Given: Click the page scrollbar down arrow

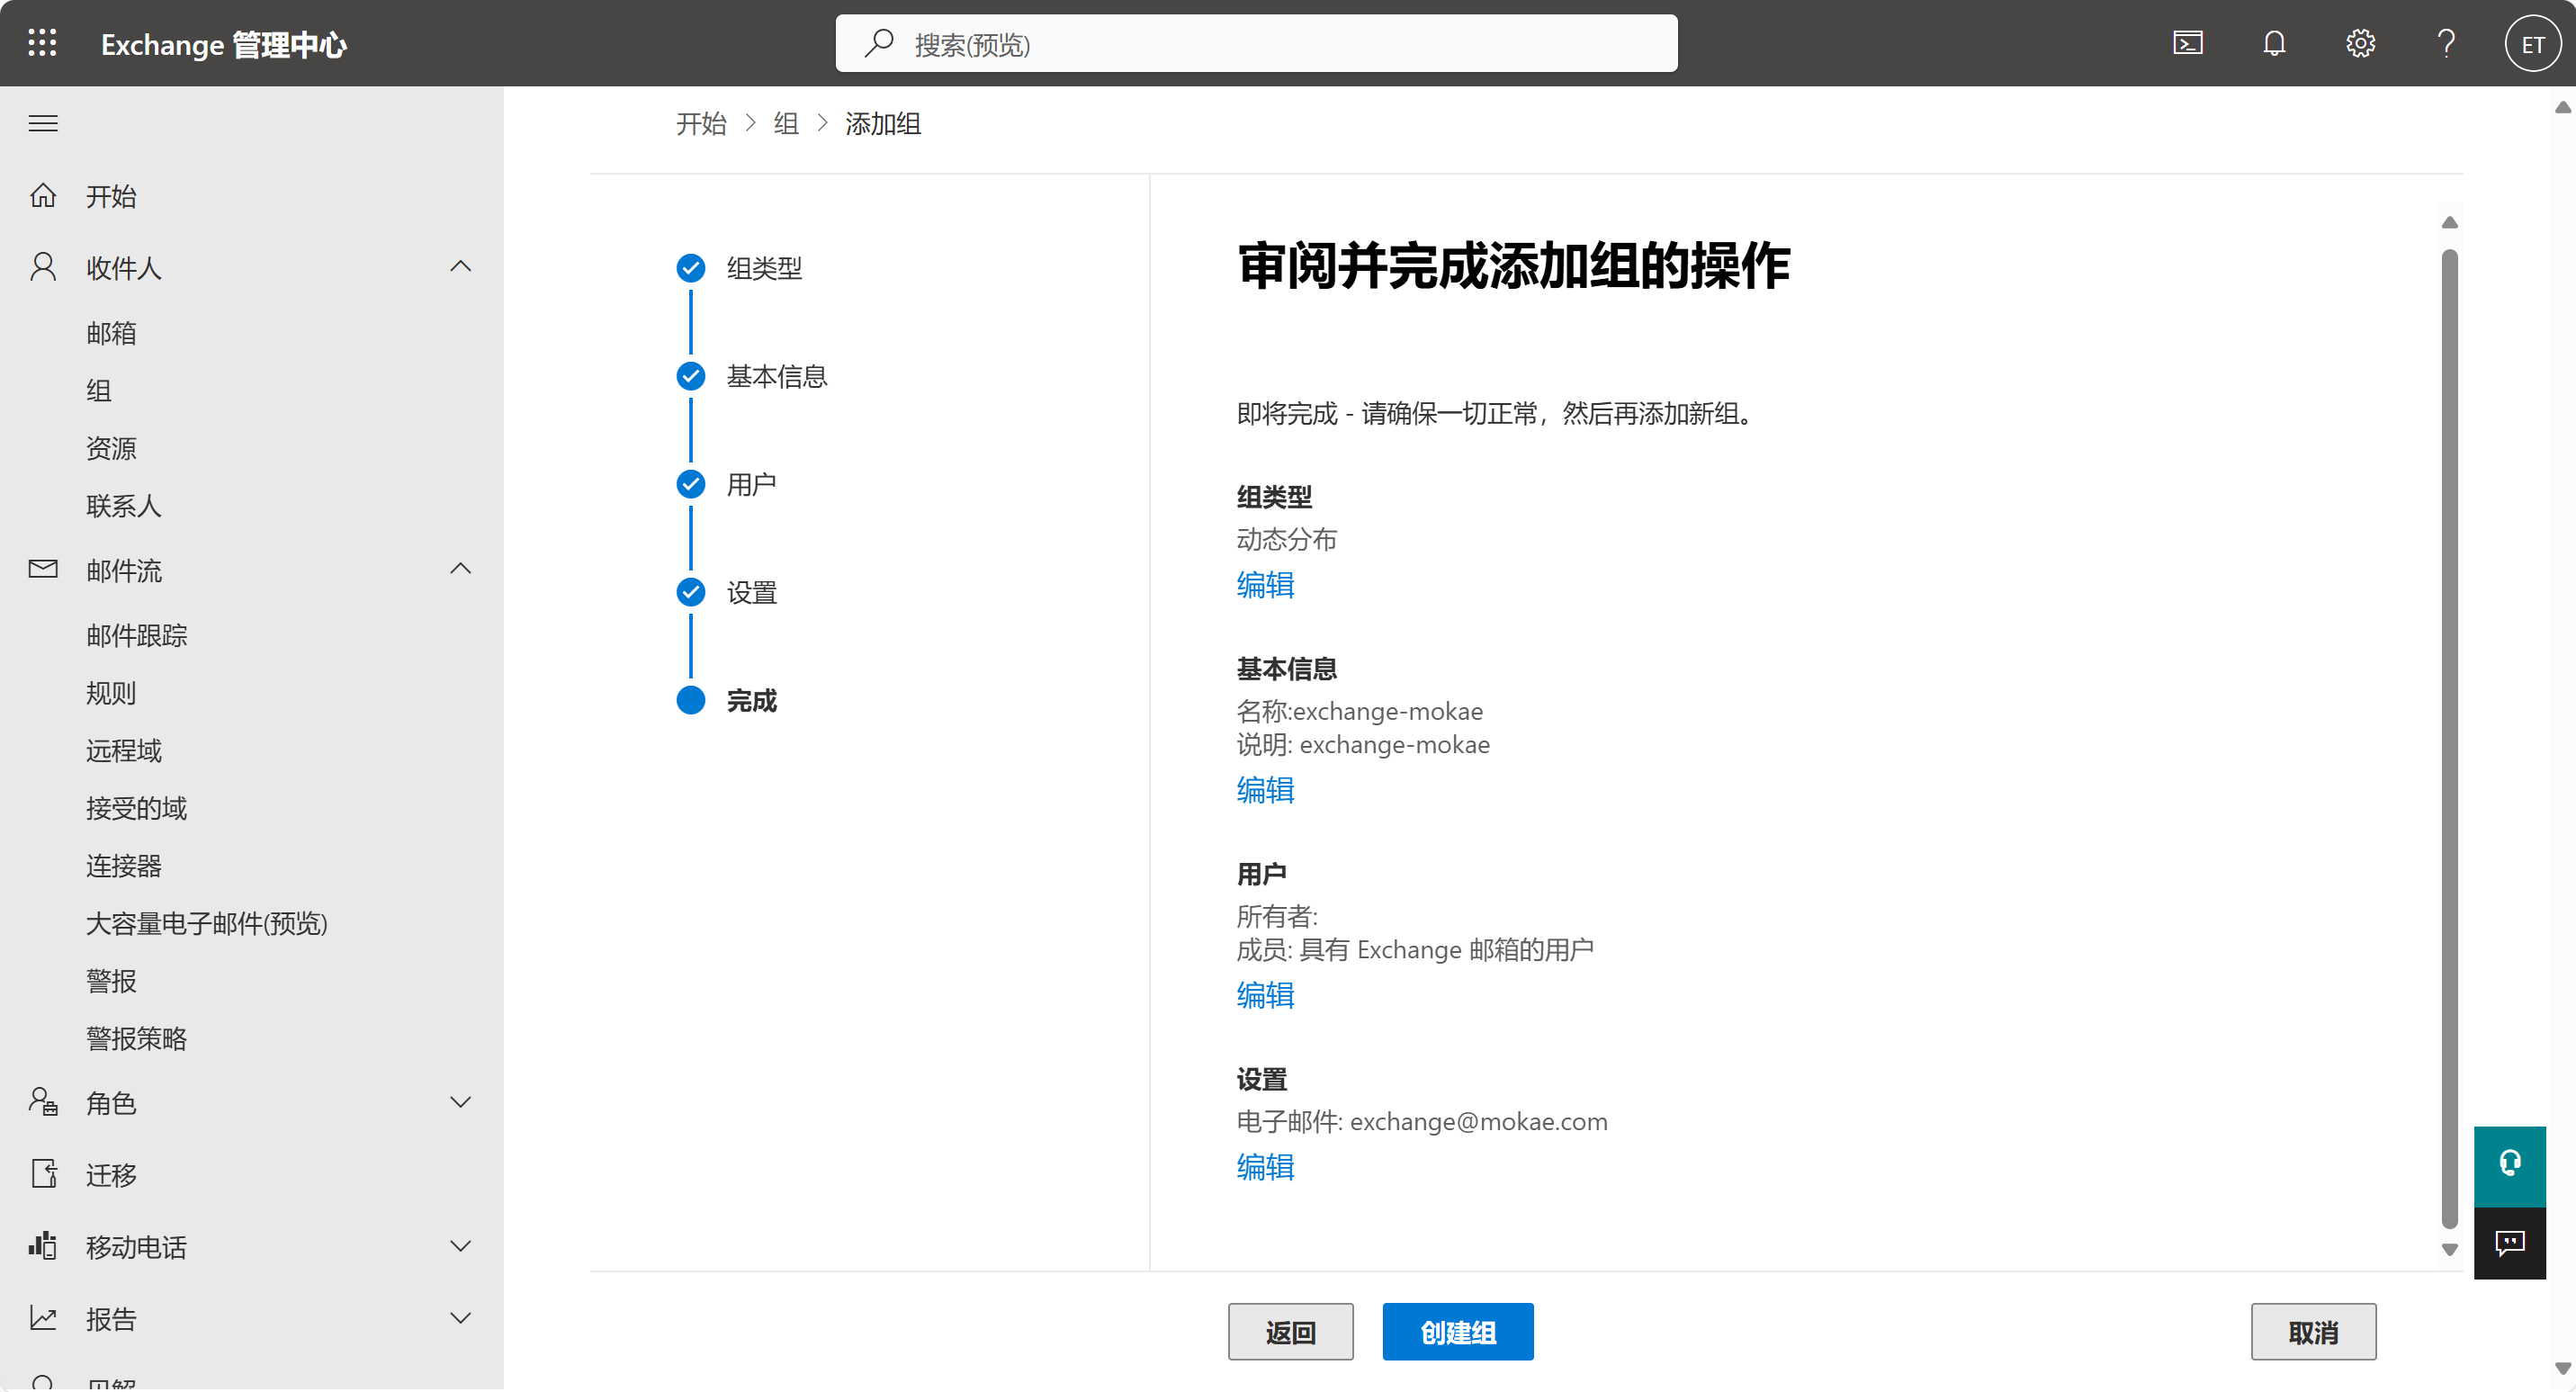Looking at the screenshot, I should (x=2563, y=1369).
